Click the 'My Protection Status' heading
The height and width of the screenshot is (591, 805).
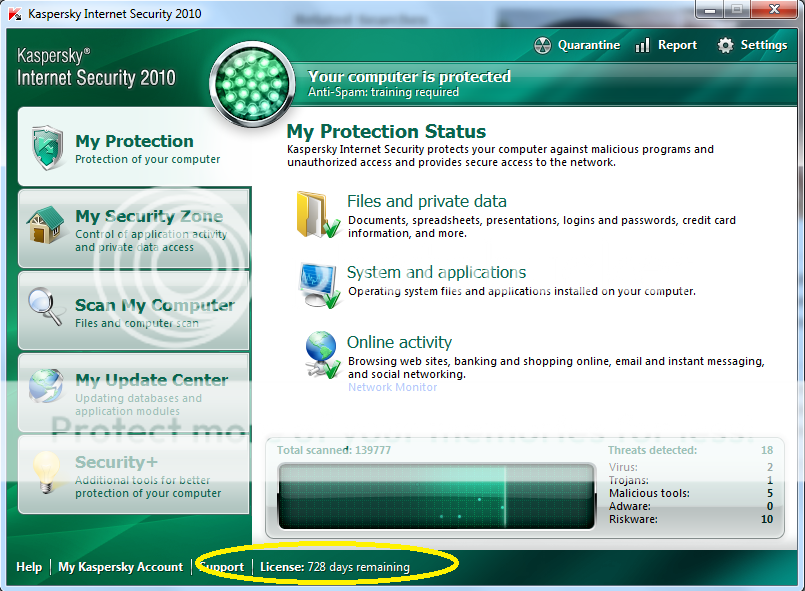click(x=386, y=132)
